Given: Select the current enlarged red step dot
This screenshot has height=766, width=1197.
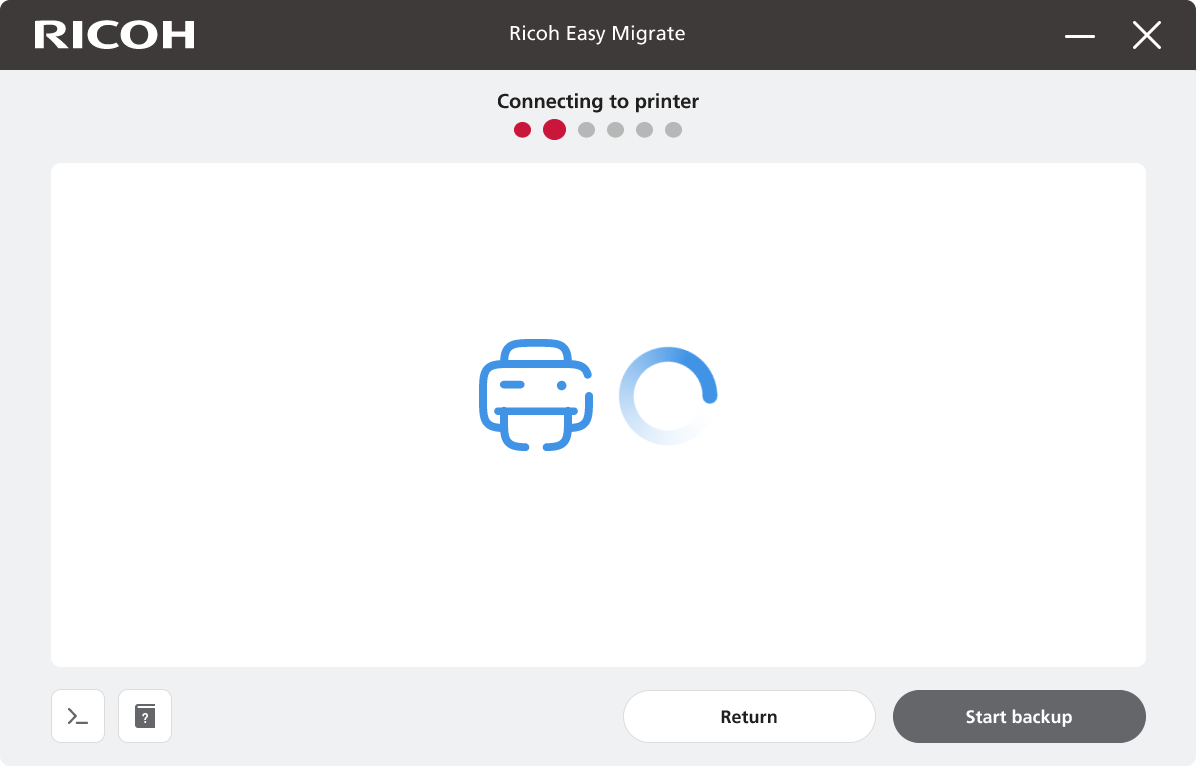Looking at the screenshot, I should 554,129.
